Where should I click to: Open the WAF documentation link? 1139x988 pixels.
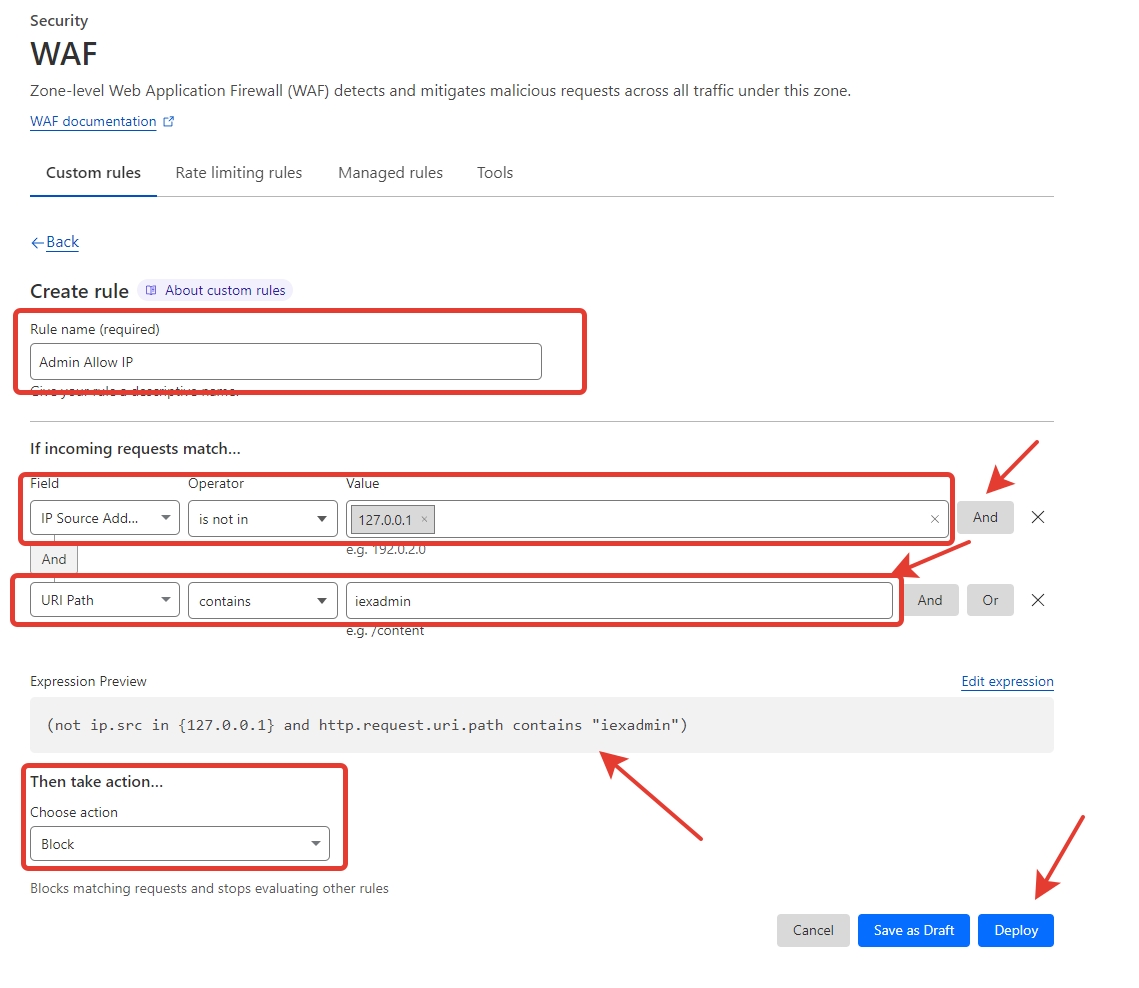click(x=93, y=122)
